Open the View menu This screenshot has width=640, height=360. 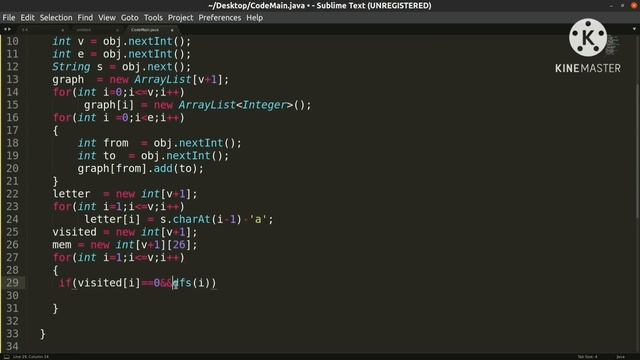point(107,18)
